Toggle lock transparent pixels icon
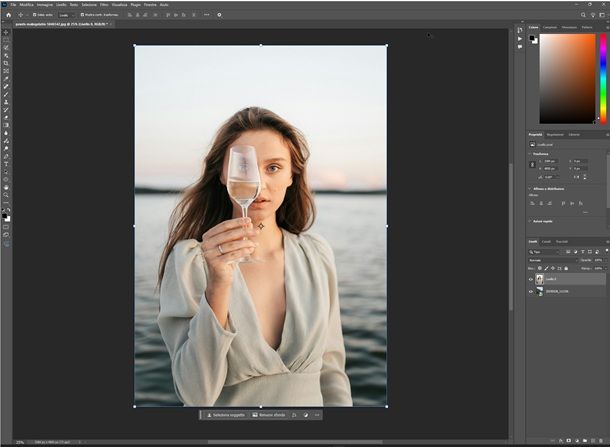This screenshot has height=447, width=610. click(540, 268)
